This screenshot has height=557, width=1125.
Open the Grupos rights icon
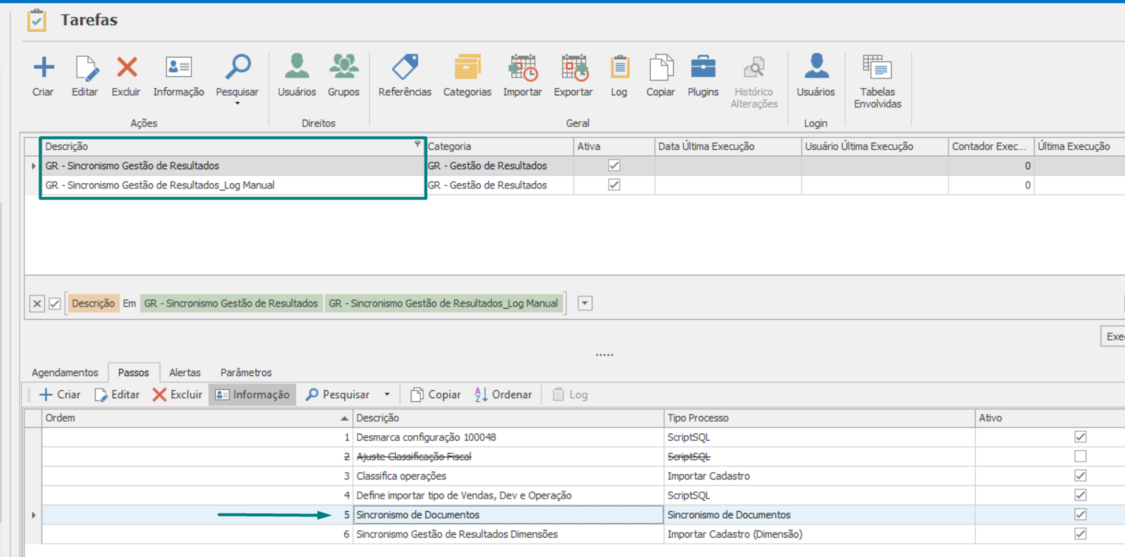tap(343, 68)
